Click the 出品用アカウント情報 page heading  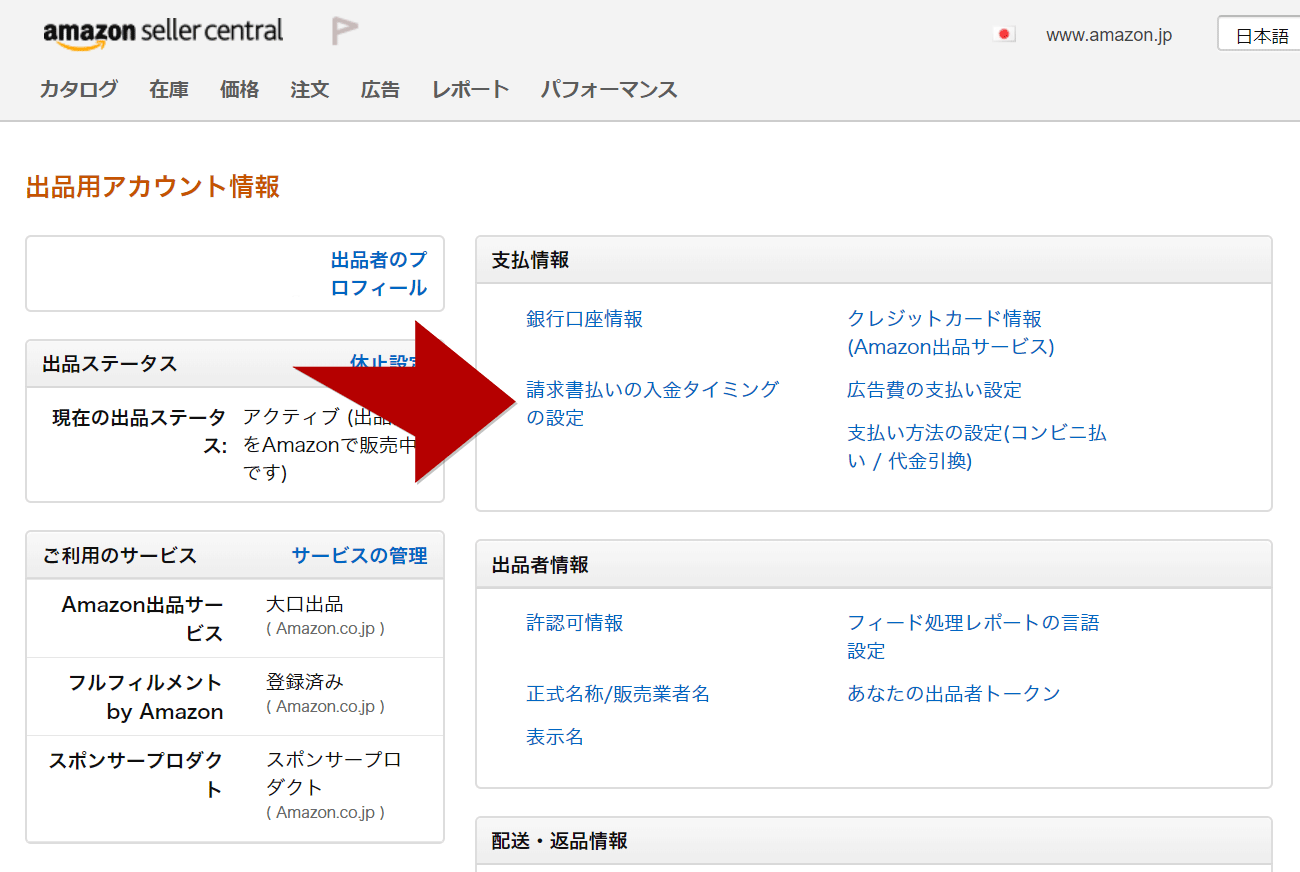[153, 186]
